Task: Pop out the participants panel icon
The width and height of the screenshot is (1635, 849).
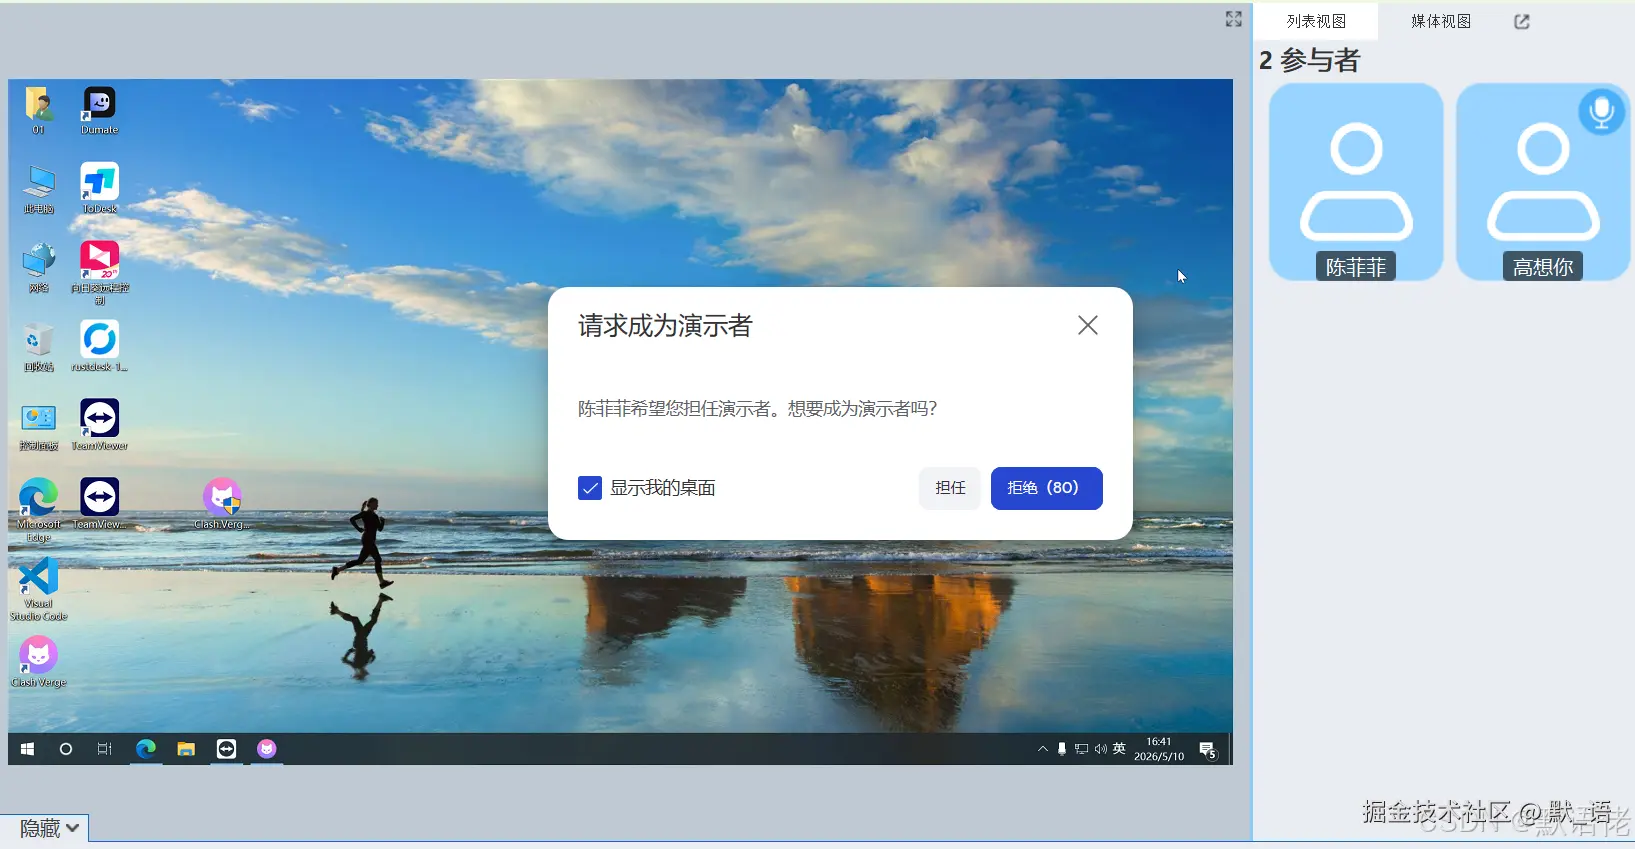Action: [x=1522, y=21]
